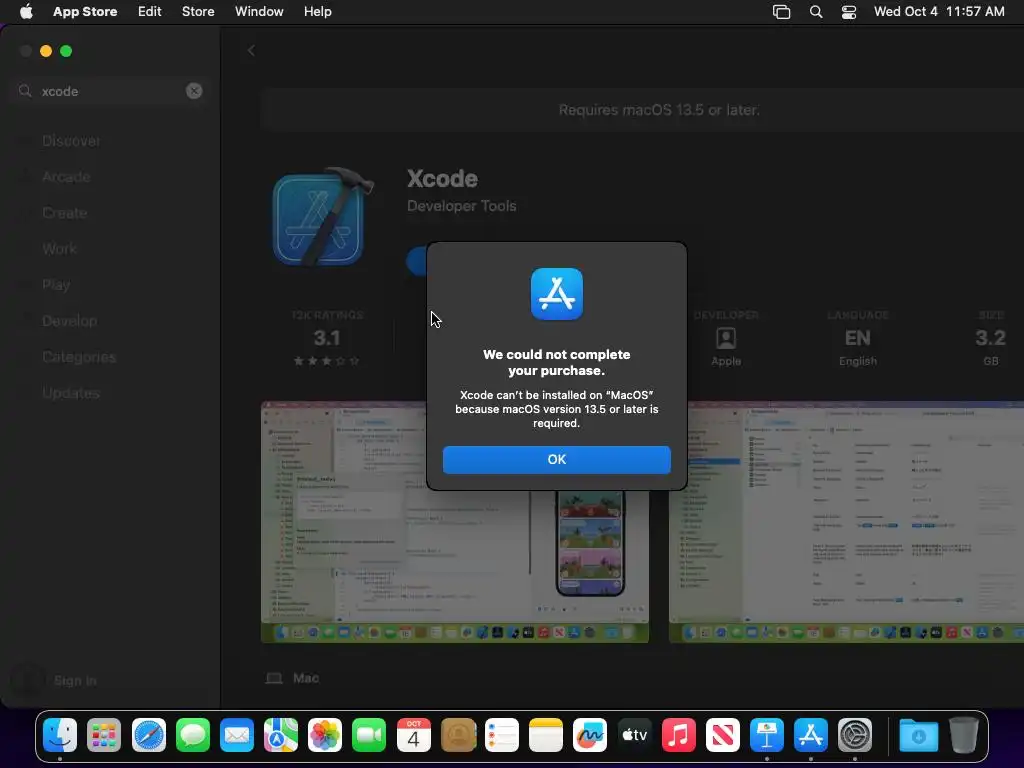This screenshot has height=768, width=1024.
Task: Click the Xcode hammer app icon
Action: (321, 217)
